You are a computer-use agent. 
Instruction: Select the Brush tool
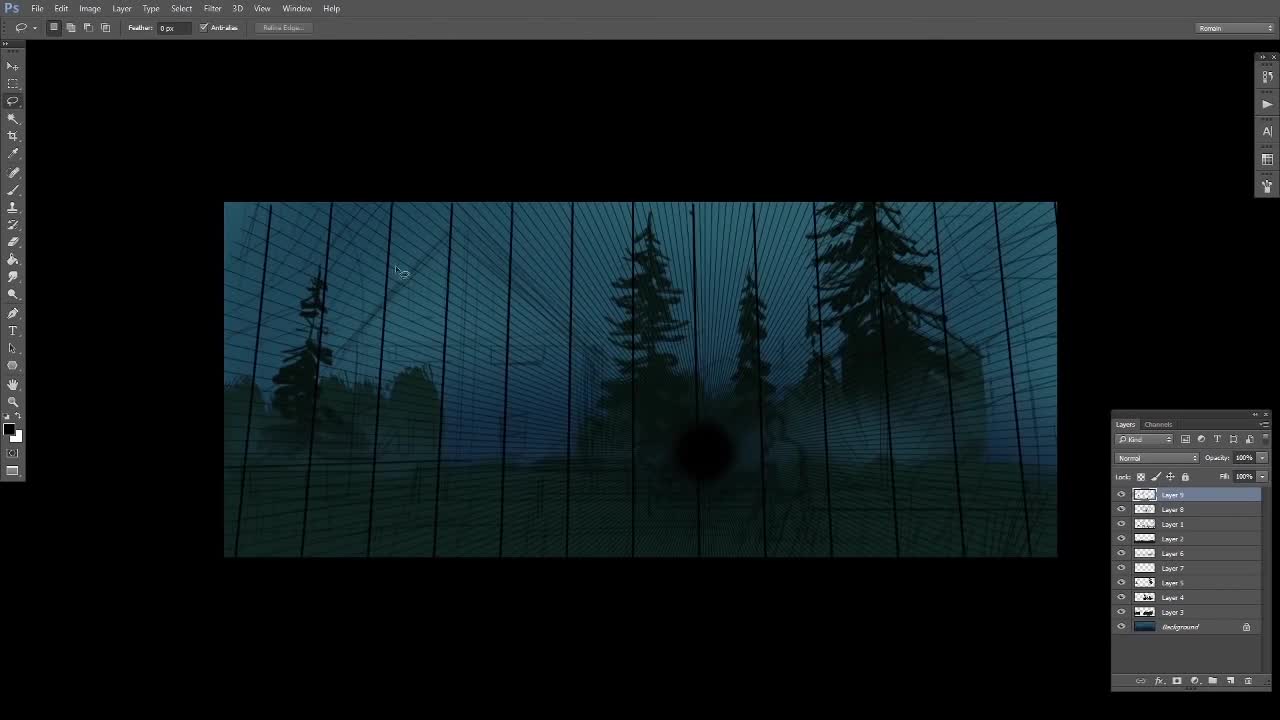tap(13, 190)
